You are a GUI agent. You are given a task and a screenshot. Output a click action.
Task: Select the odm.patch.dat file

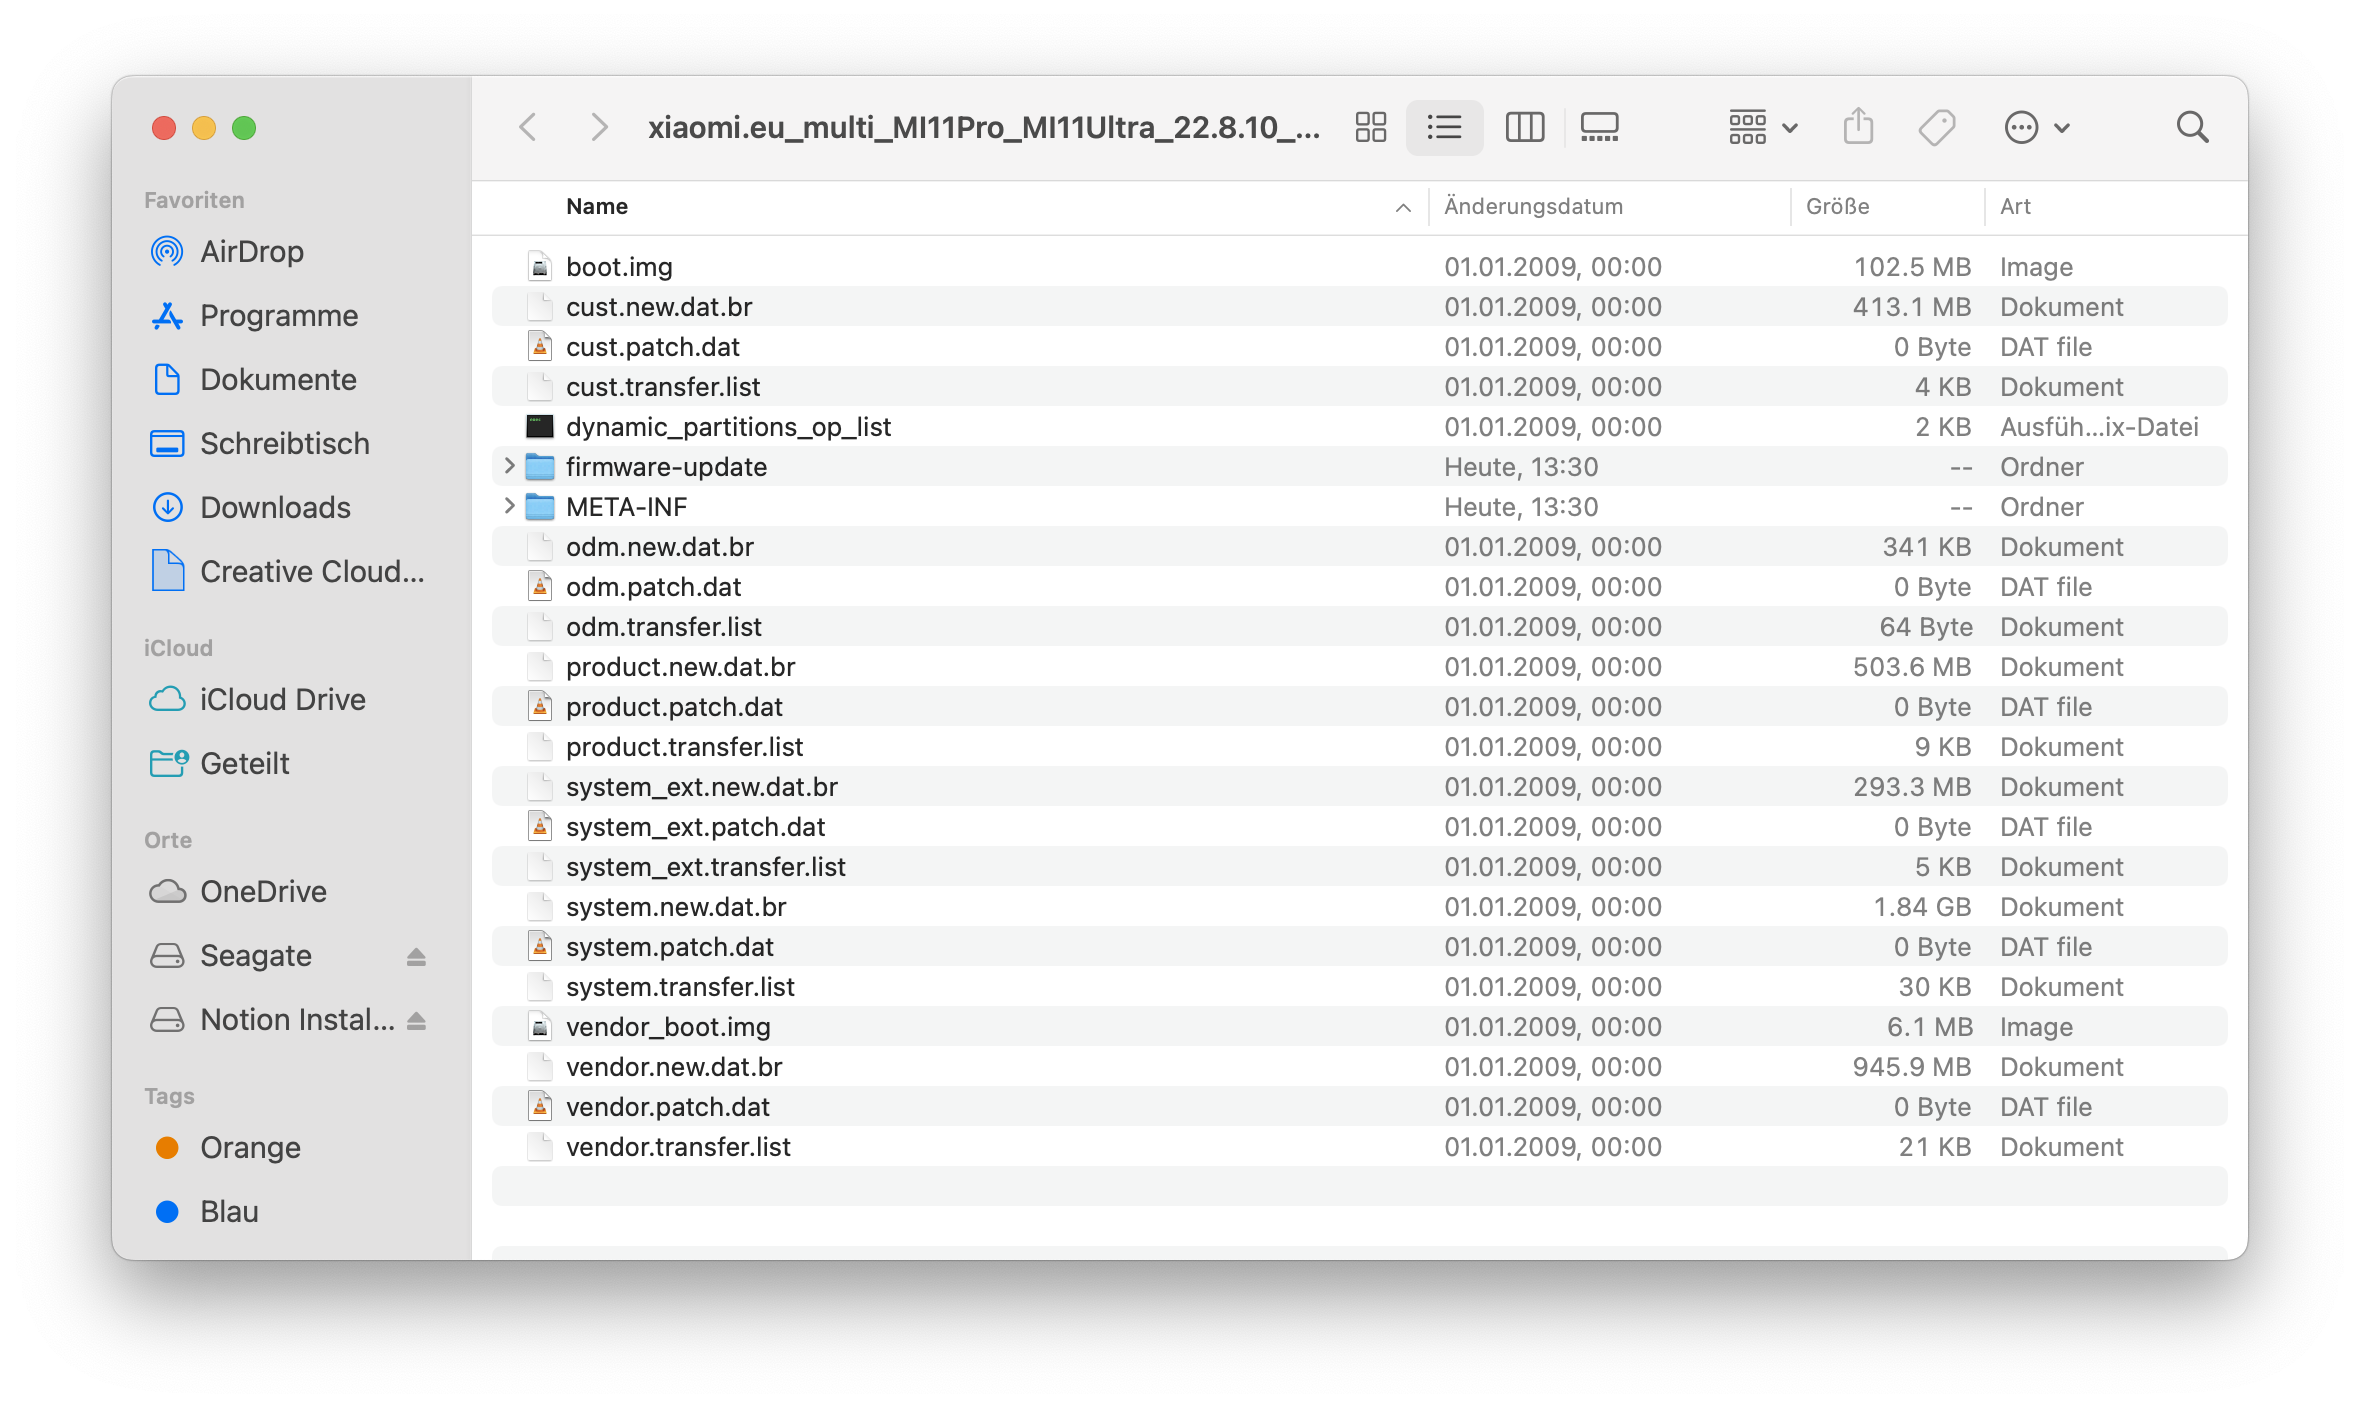[1360, 586]
